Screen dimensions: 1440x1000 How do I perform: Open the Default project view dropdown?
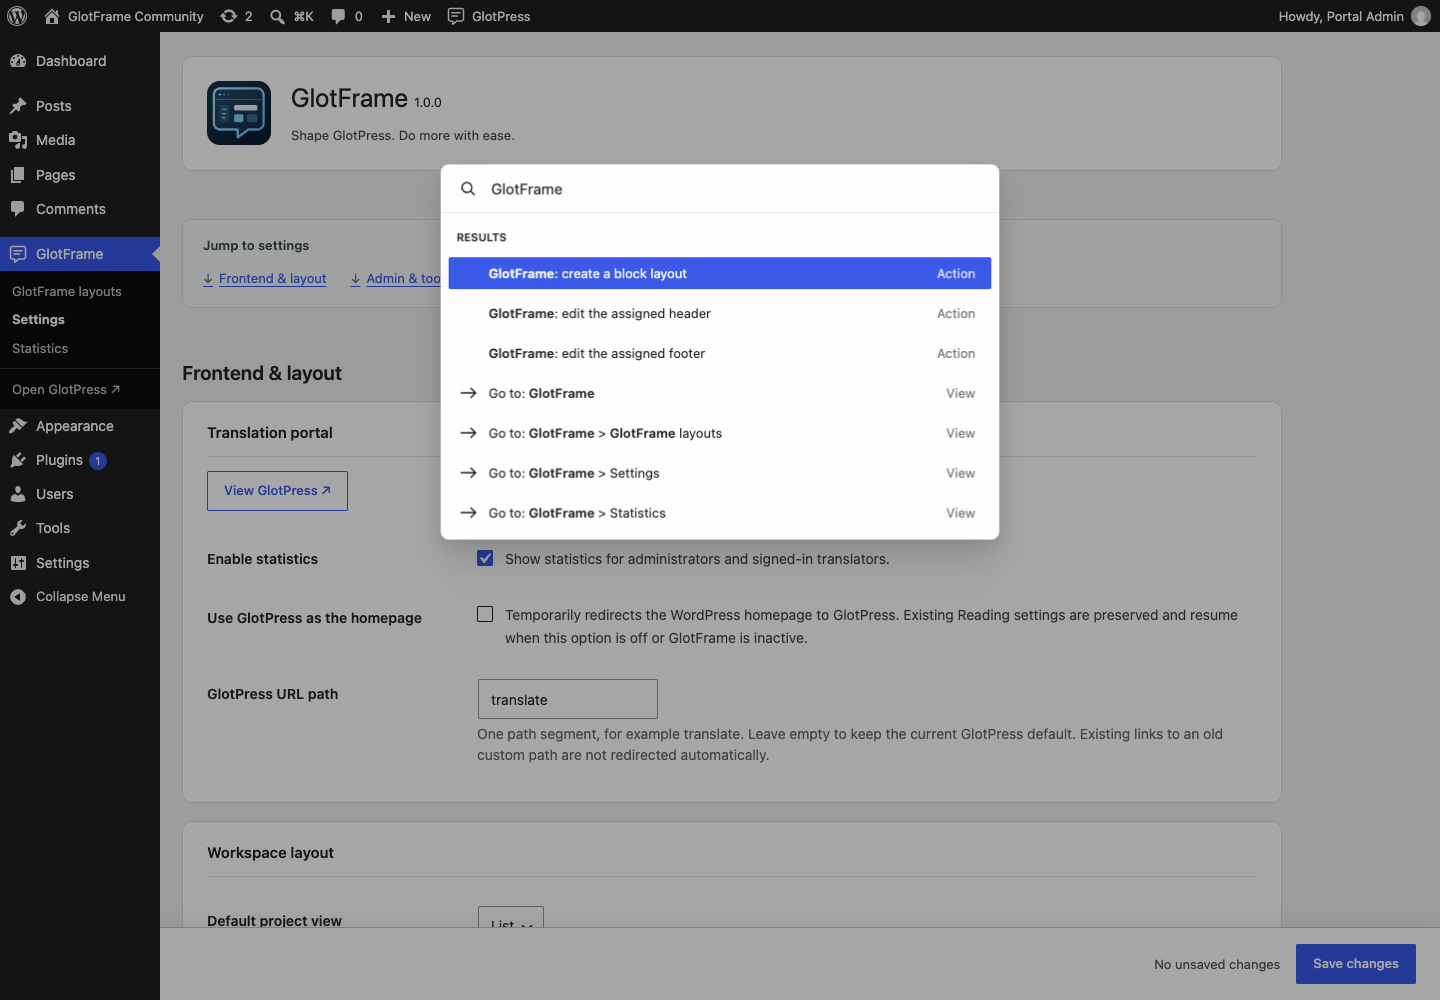(511, 917)
